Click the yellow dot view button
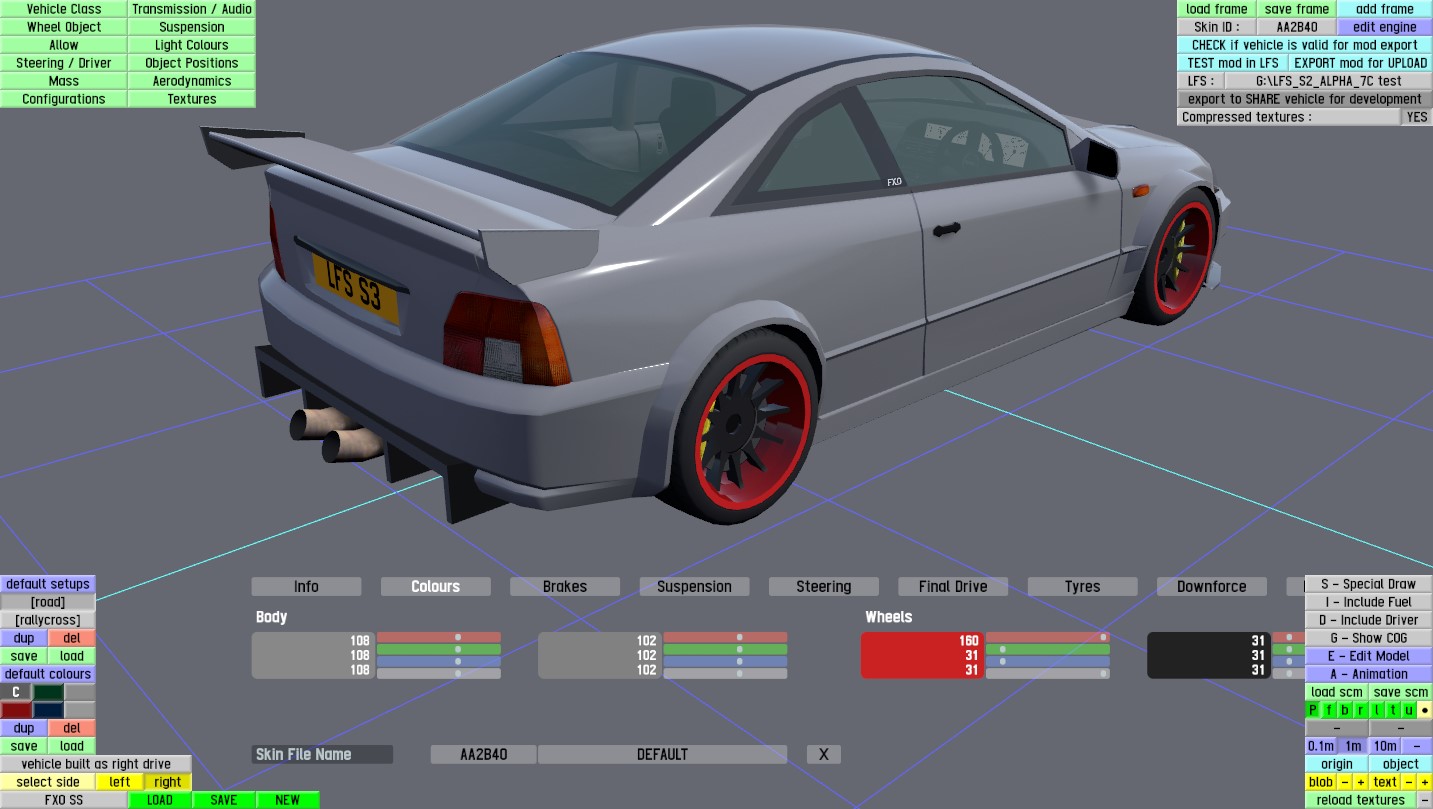This screenshot has height=809, width=1433. coord(1425,710)
